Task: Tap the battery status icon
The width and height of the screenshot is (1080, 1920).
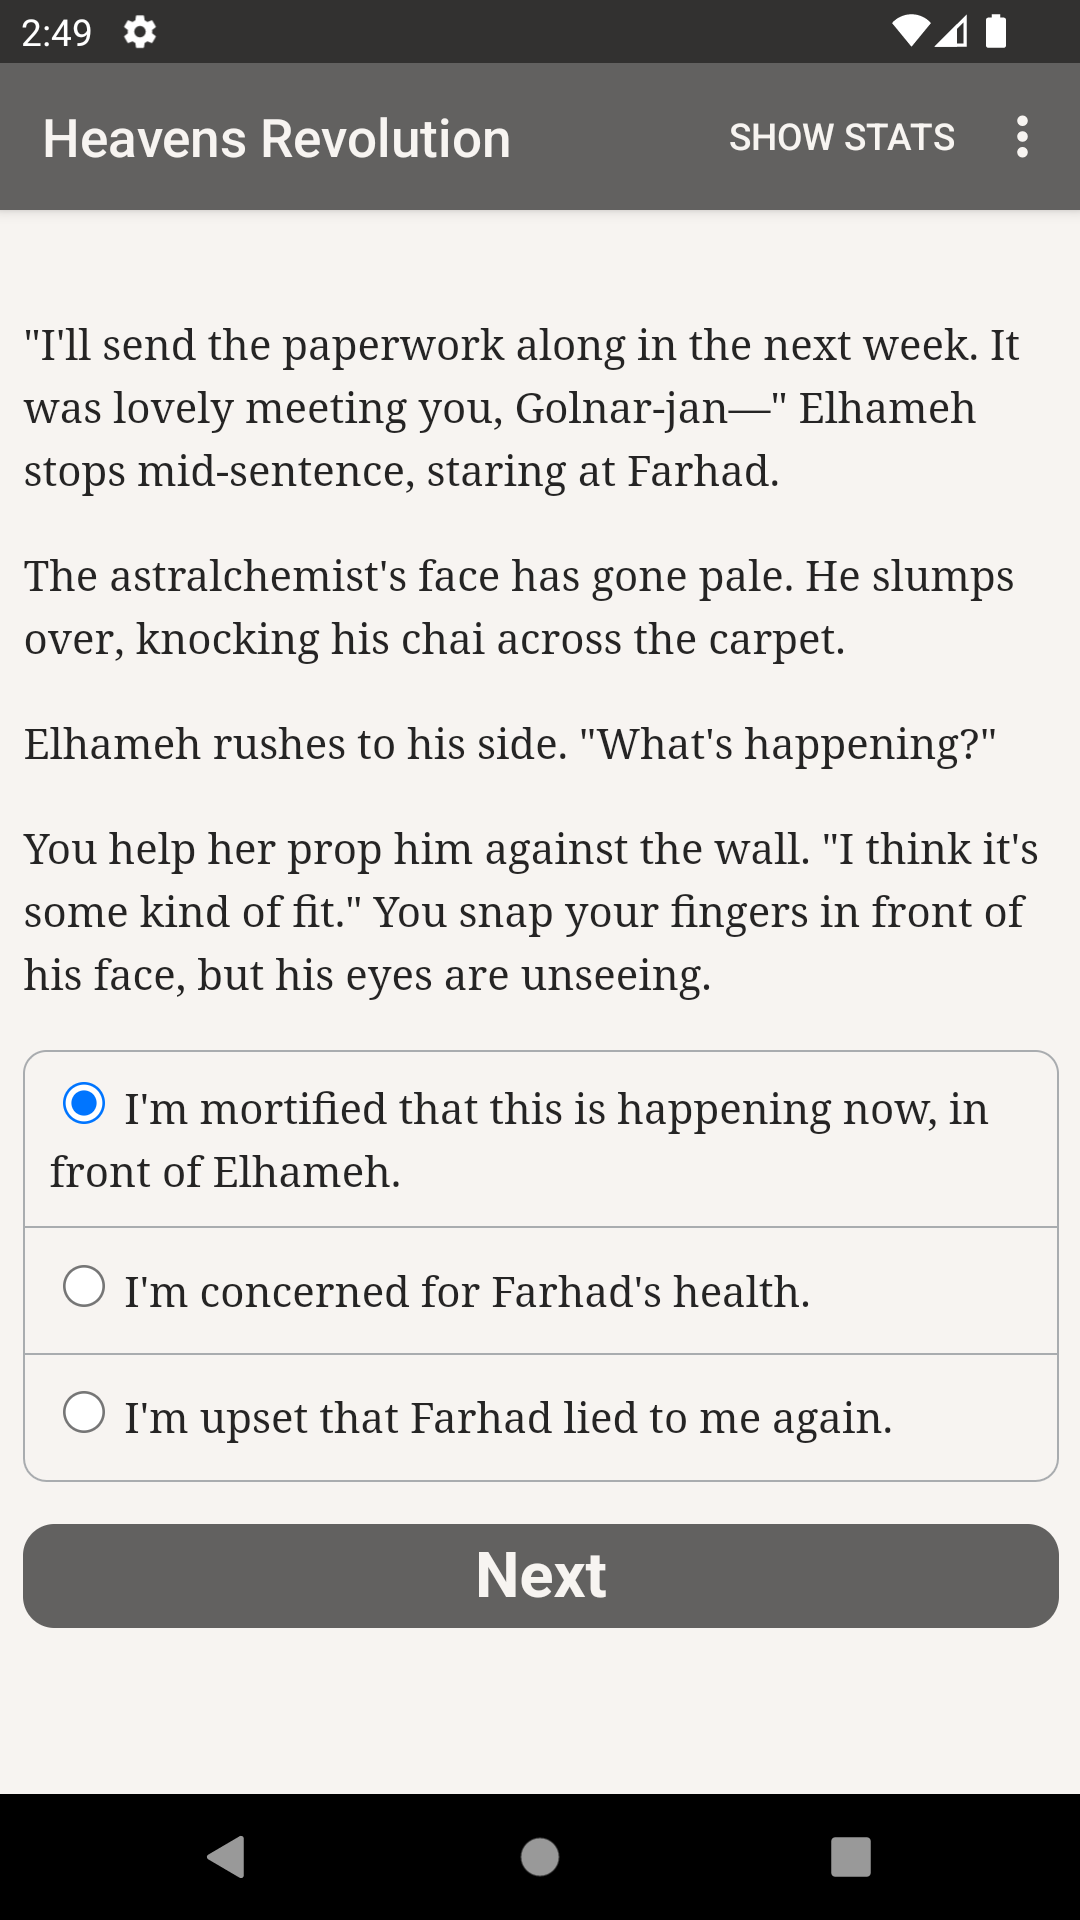Action: pos(996,32)
